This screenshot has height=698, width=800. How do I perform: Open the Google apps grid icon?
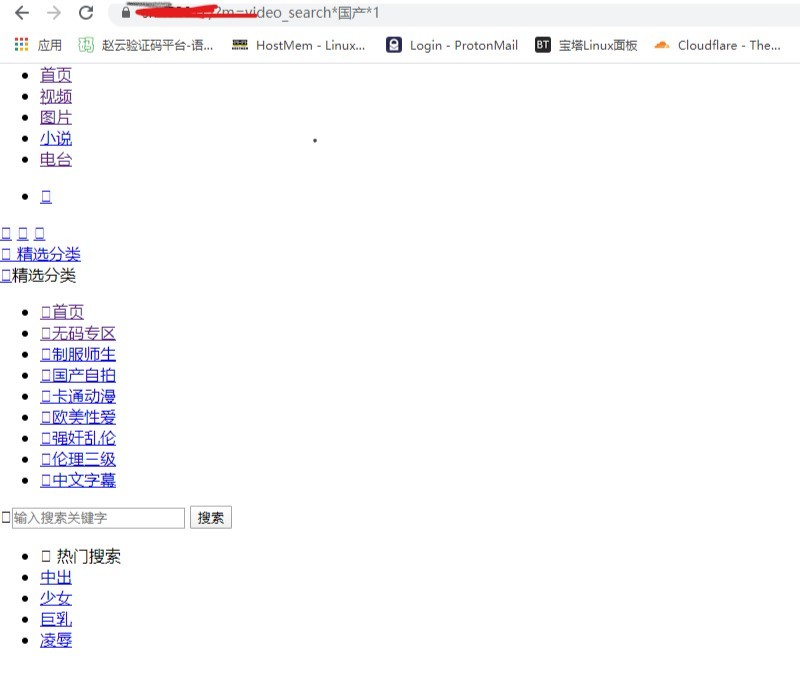[19, 44]
